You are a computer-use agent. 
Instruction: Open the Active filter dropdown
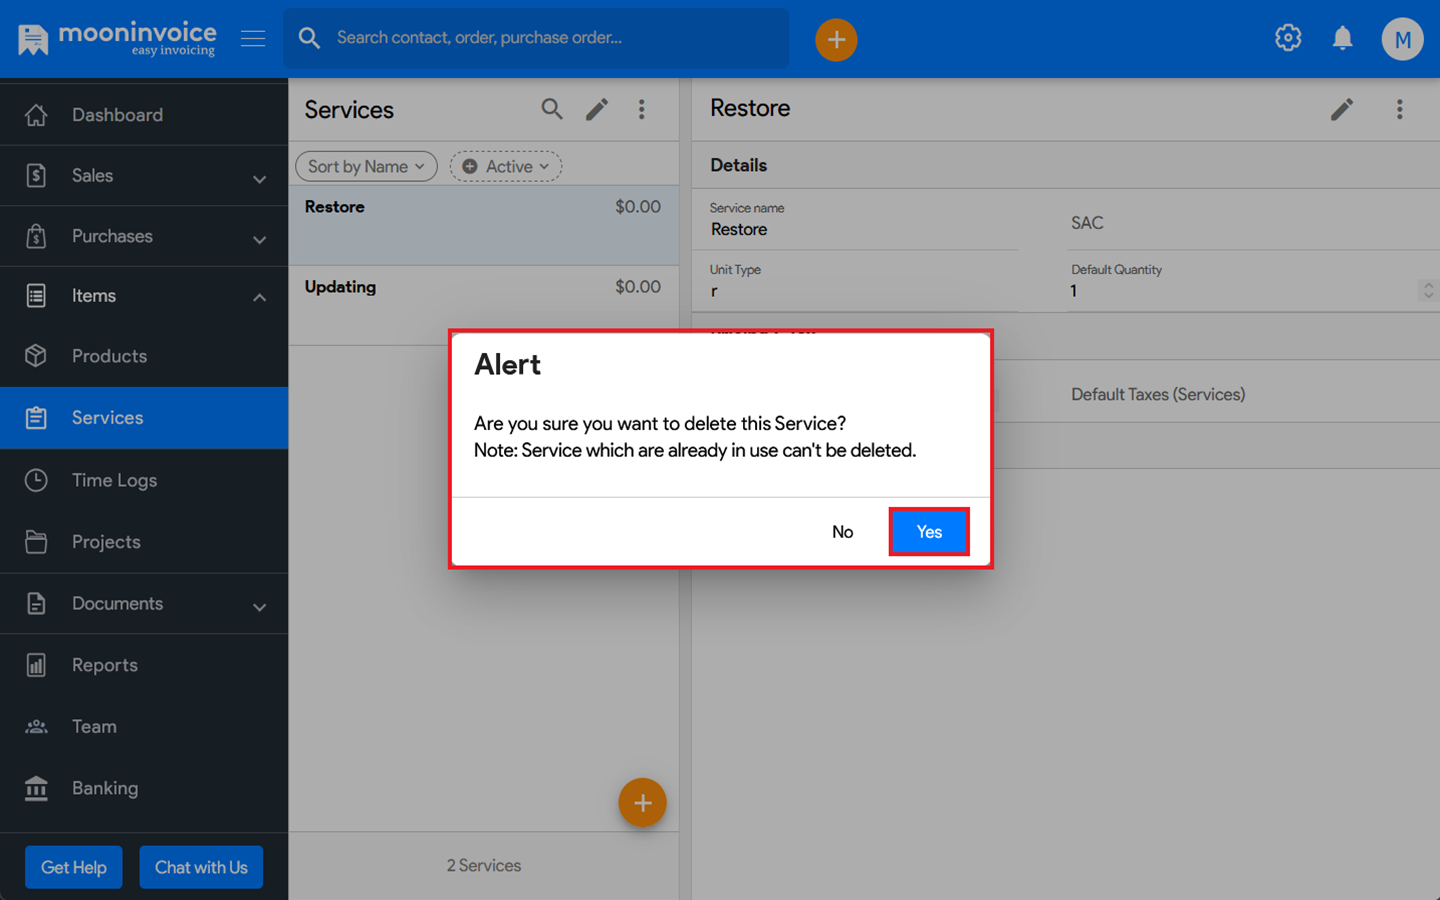506,166
